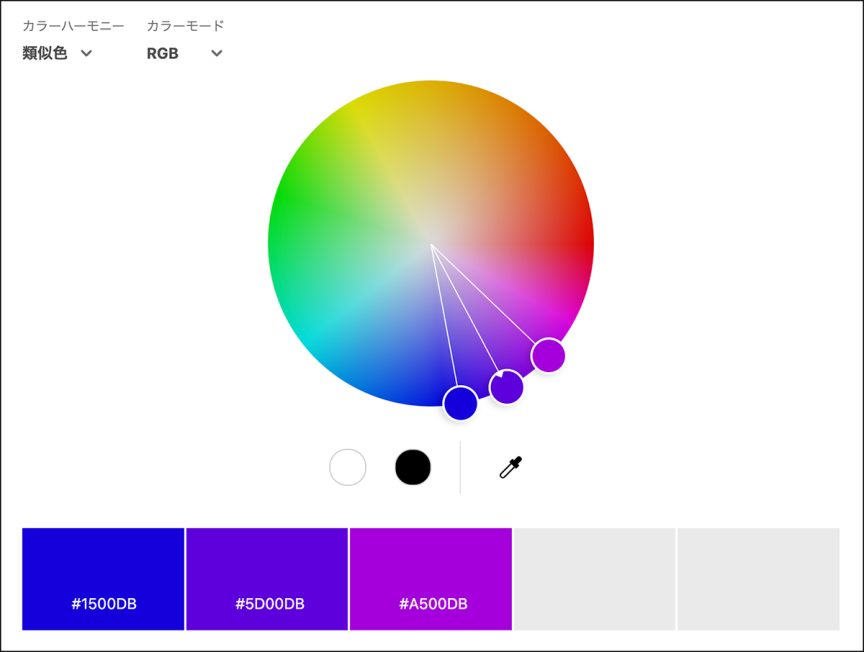The height and width of the screenshot is (652, 864).
Task: Click the middle violet handle on the wheel
Action: pos(507,387)
